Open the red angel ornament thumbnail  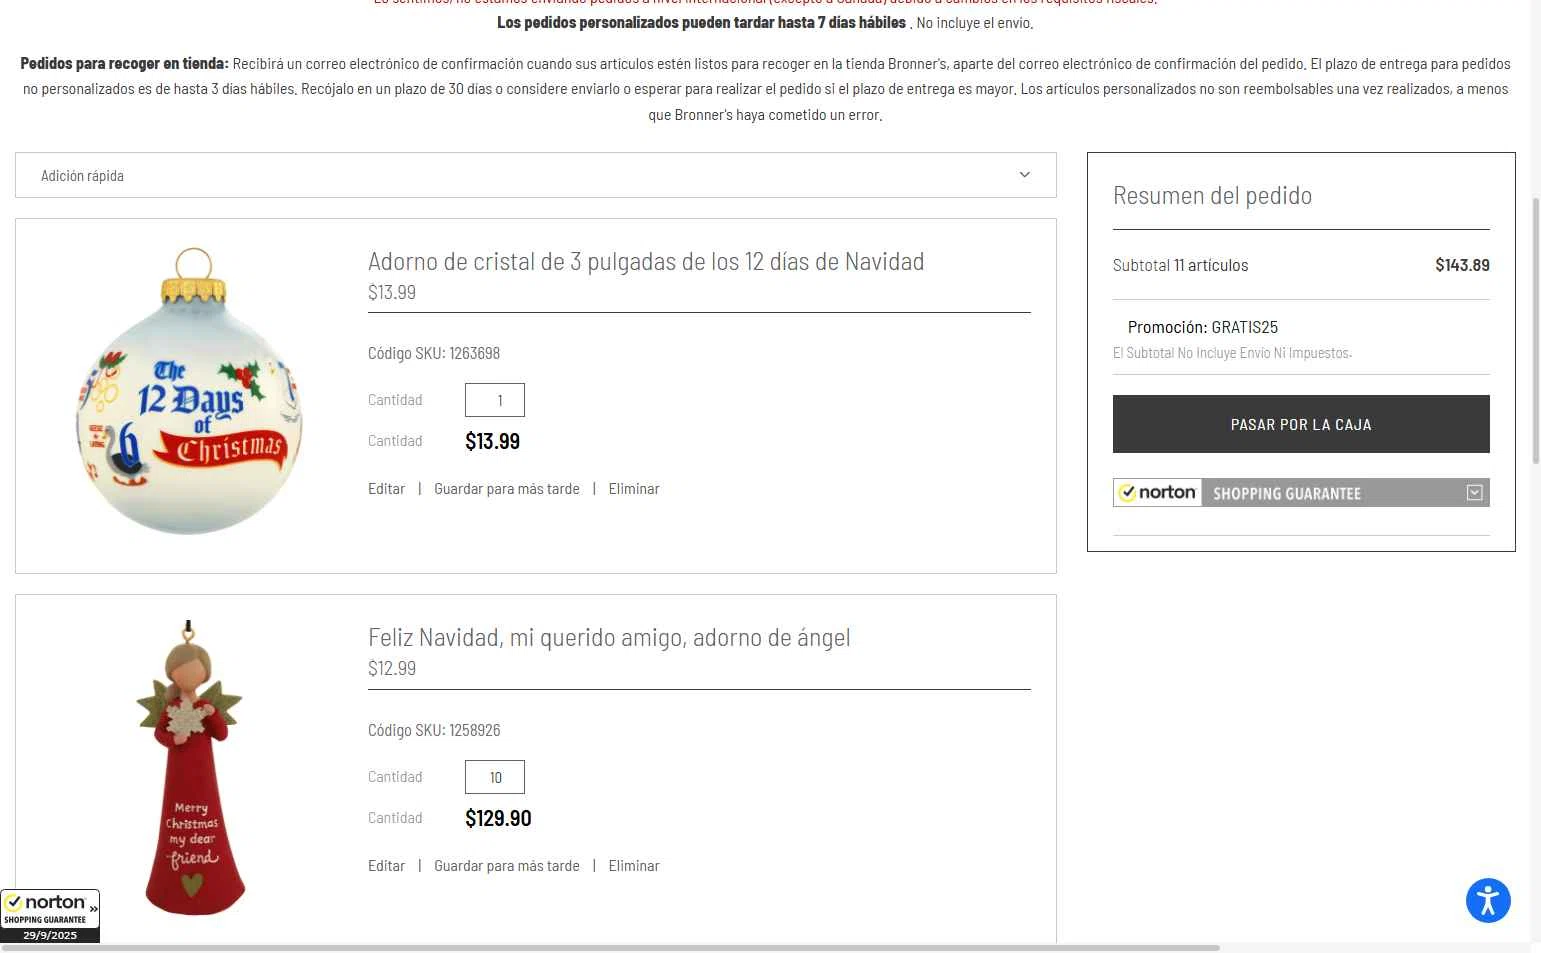(x=191, y=768)
